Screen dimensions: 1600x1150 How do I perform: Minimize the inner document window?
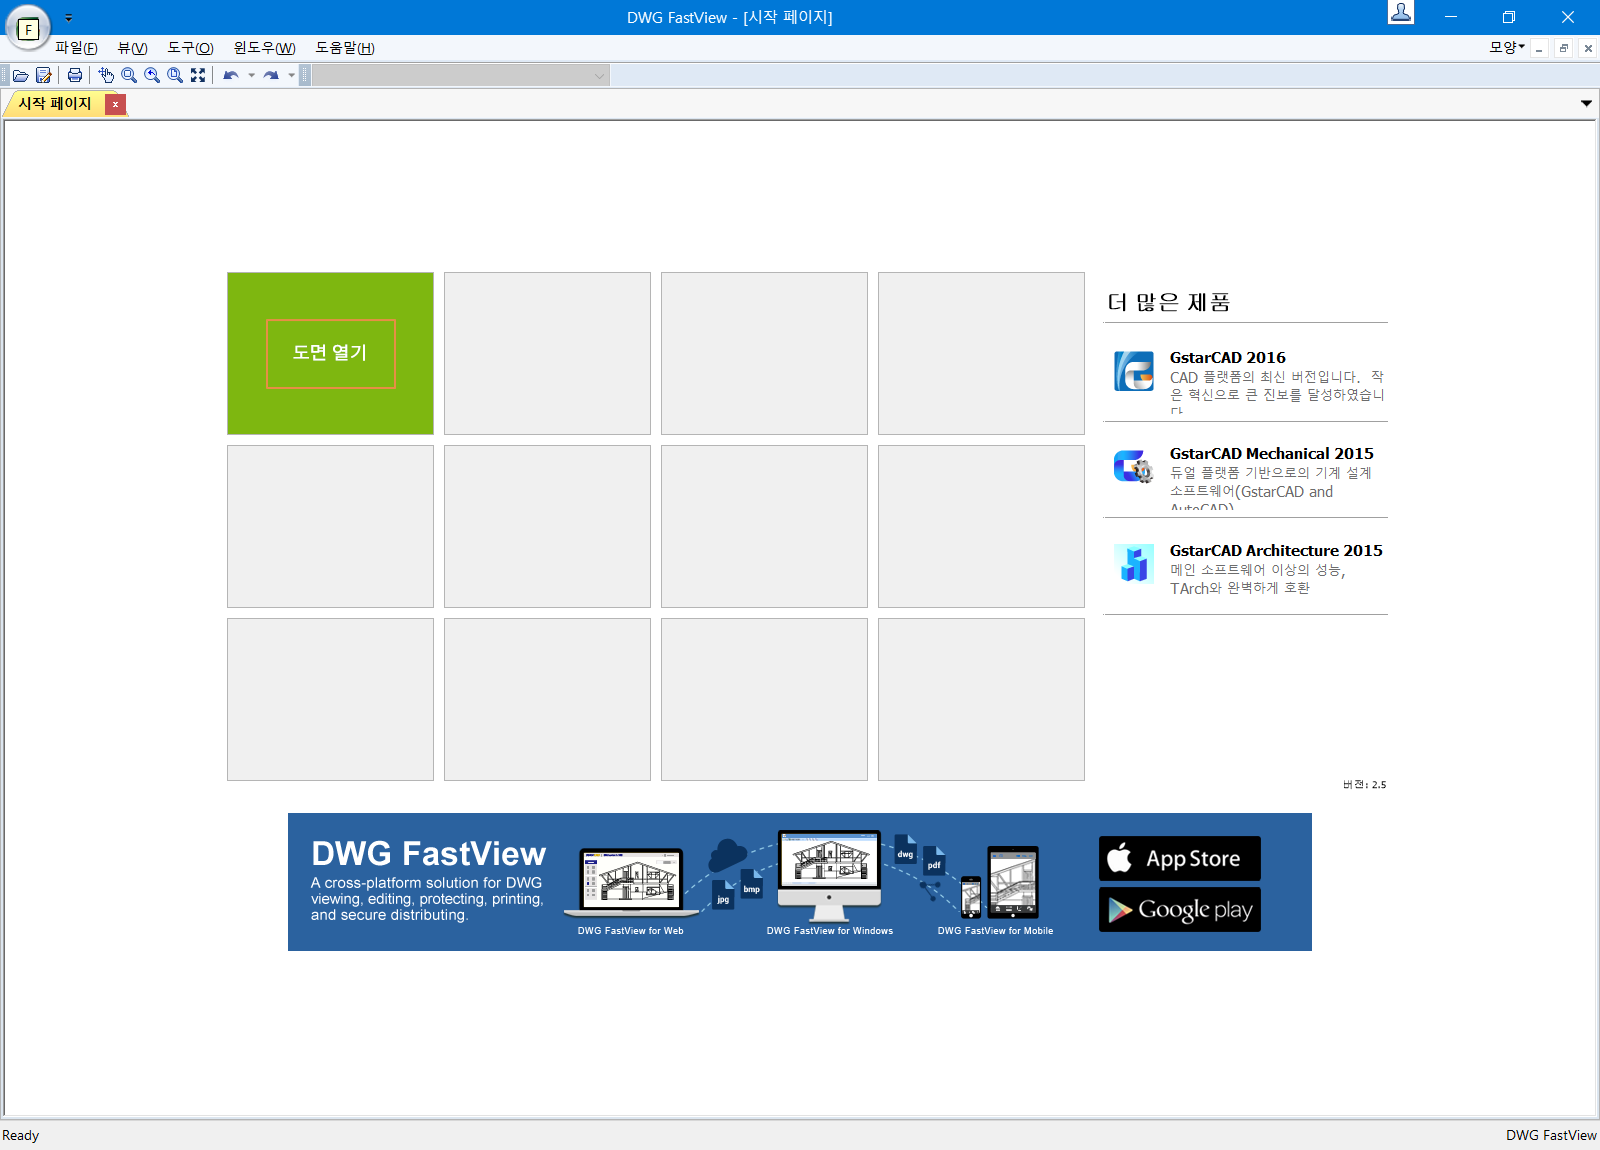(x=1540, y=48)
